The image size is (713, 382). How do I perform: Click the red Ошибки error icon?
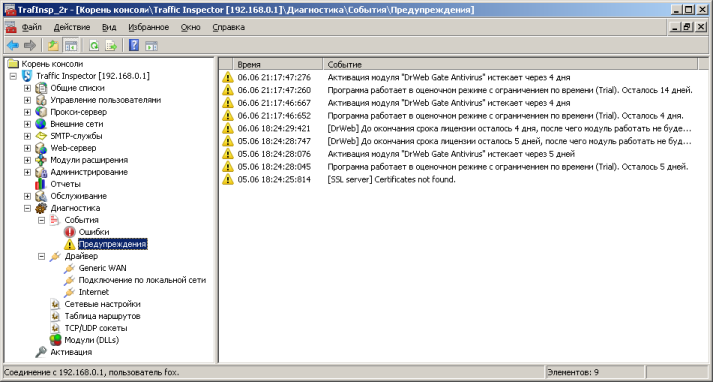pos(69,232)
